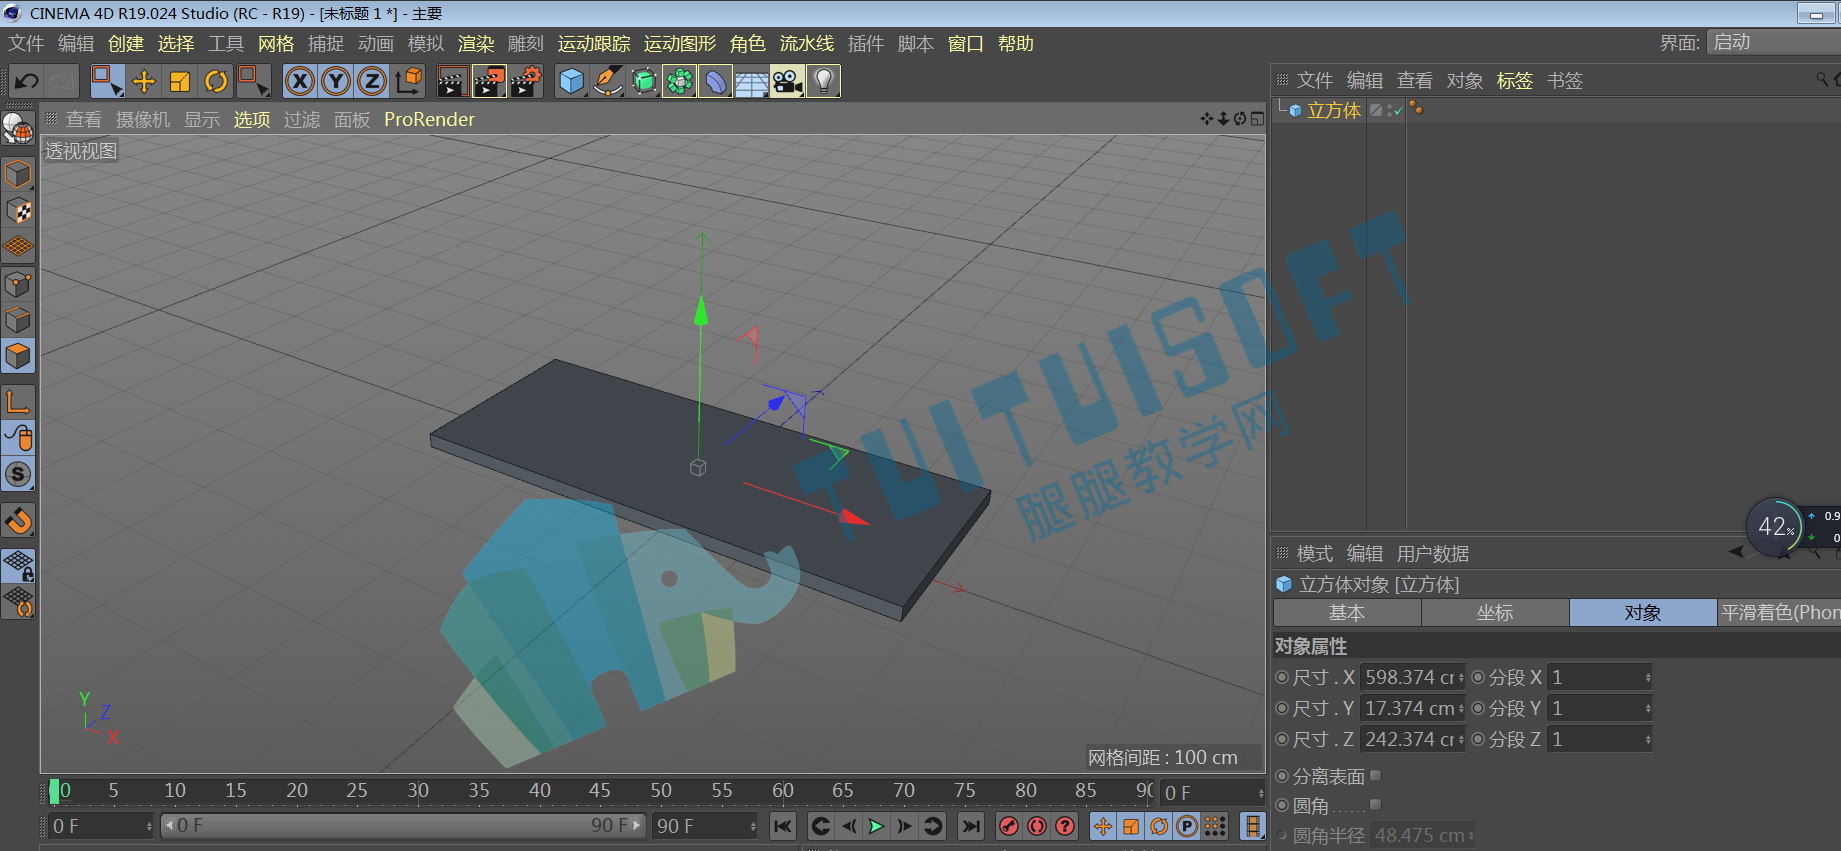Open the deformer (bend) object menu
This screenshot has width=1841, height=851.
point(716,81)
